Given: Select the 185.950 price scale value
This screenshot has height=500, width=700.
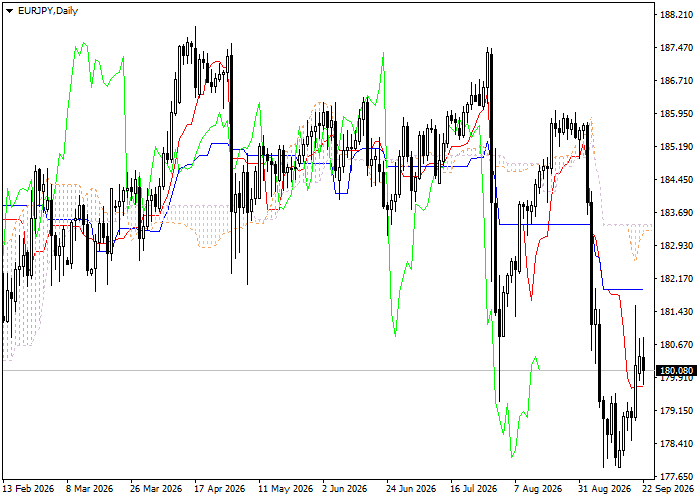Looking at the screenshot, I should coord(676,114).
